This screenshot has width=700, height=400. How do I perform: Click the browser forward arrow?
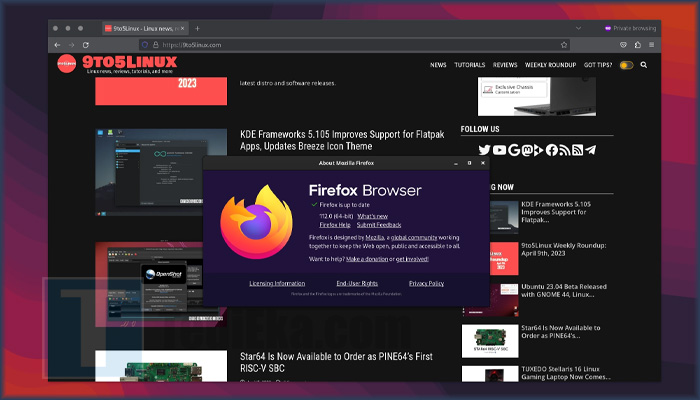tap(71, 45)
